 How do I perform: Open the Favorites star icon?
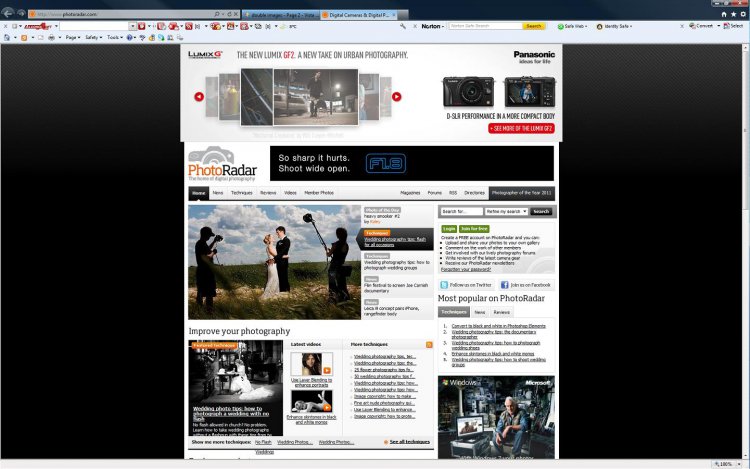[733, 14]
